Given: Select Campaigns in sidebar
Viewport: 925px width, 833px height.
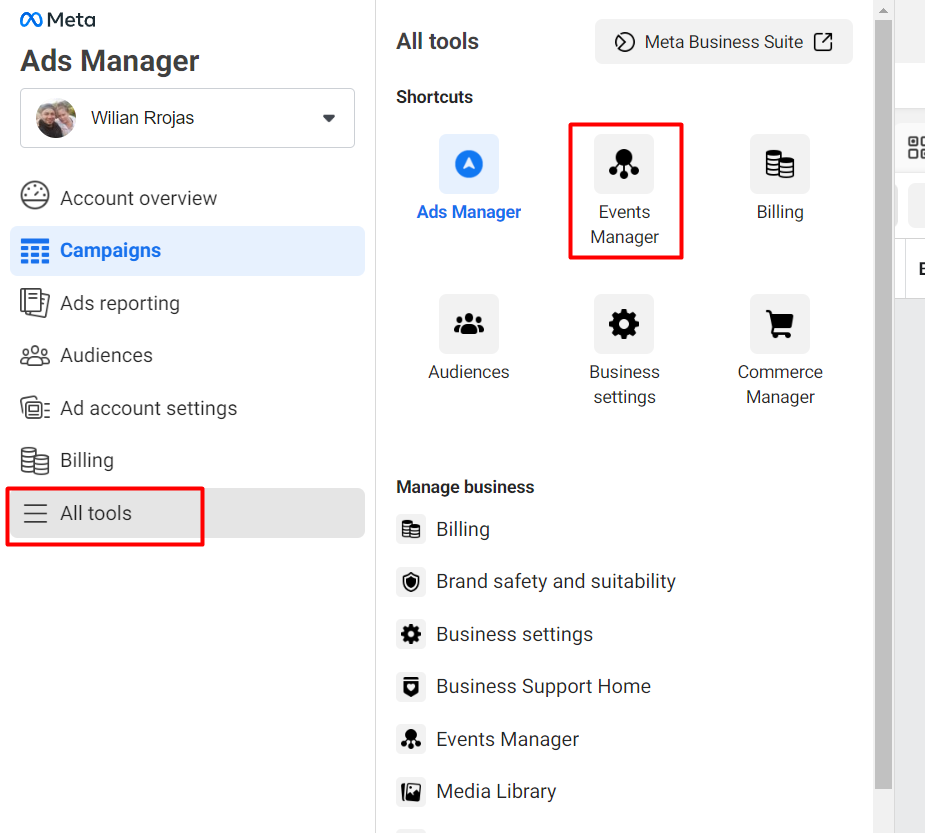Looking at the screenshot, I should tap(187, 251).
